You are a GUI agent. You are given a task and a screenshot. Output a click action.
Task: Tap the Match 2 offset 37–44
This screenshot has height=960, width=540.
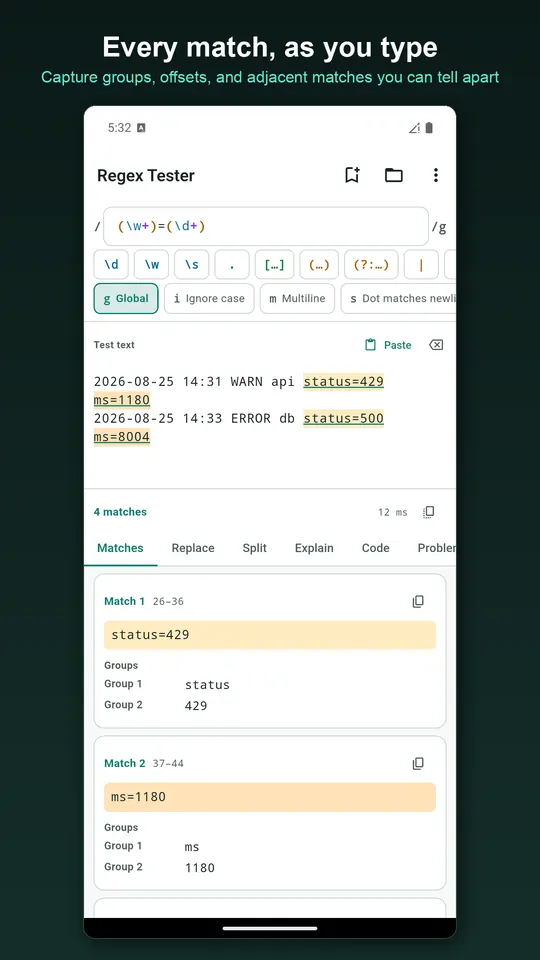tap(168, 764)
